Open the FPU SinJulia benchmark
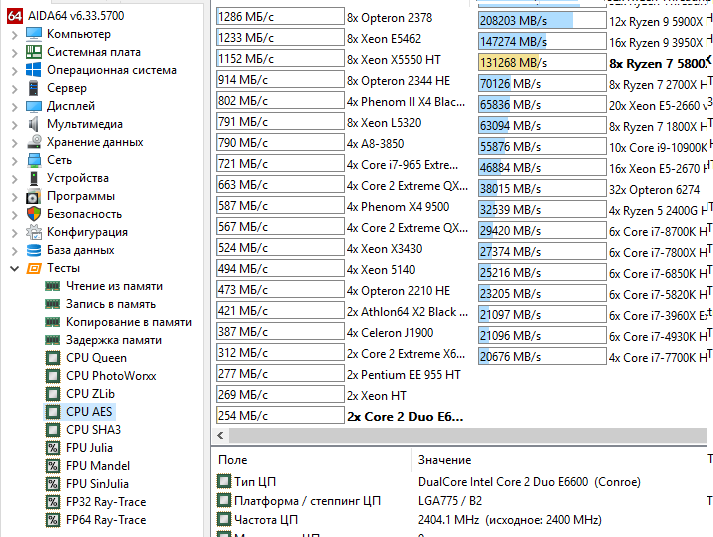Image resolution: width=713 pixels, height=537 pixels. [97, 484]
